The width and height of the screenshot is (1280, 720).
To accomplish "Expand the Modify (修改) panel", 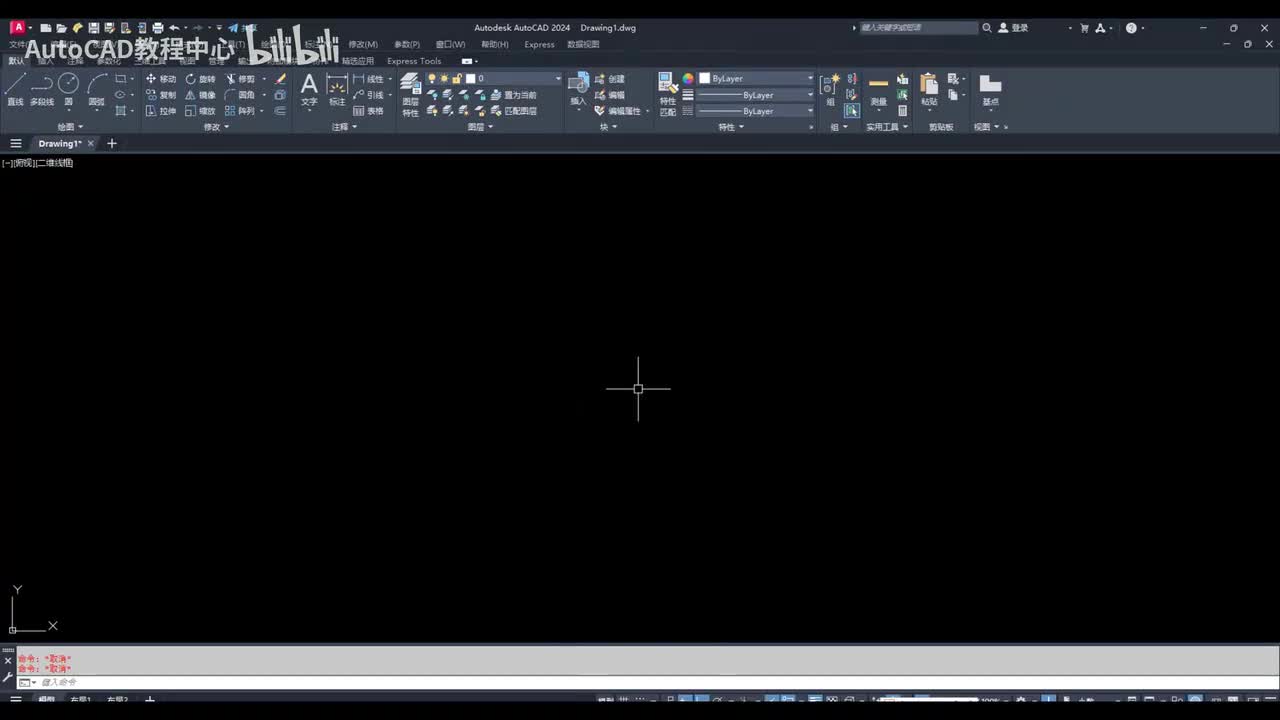I will point(217,127).
